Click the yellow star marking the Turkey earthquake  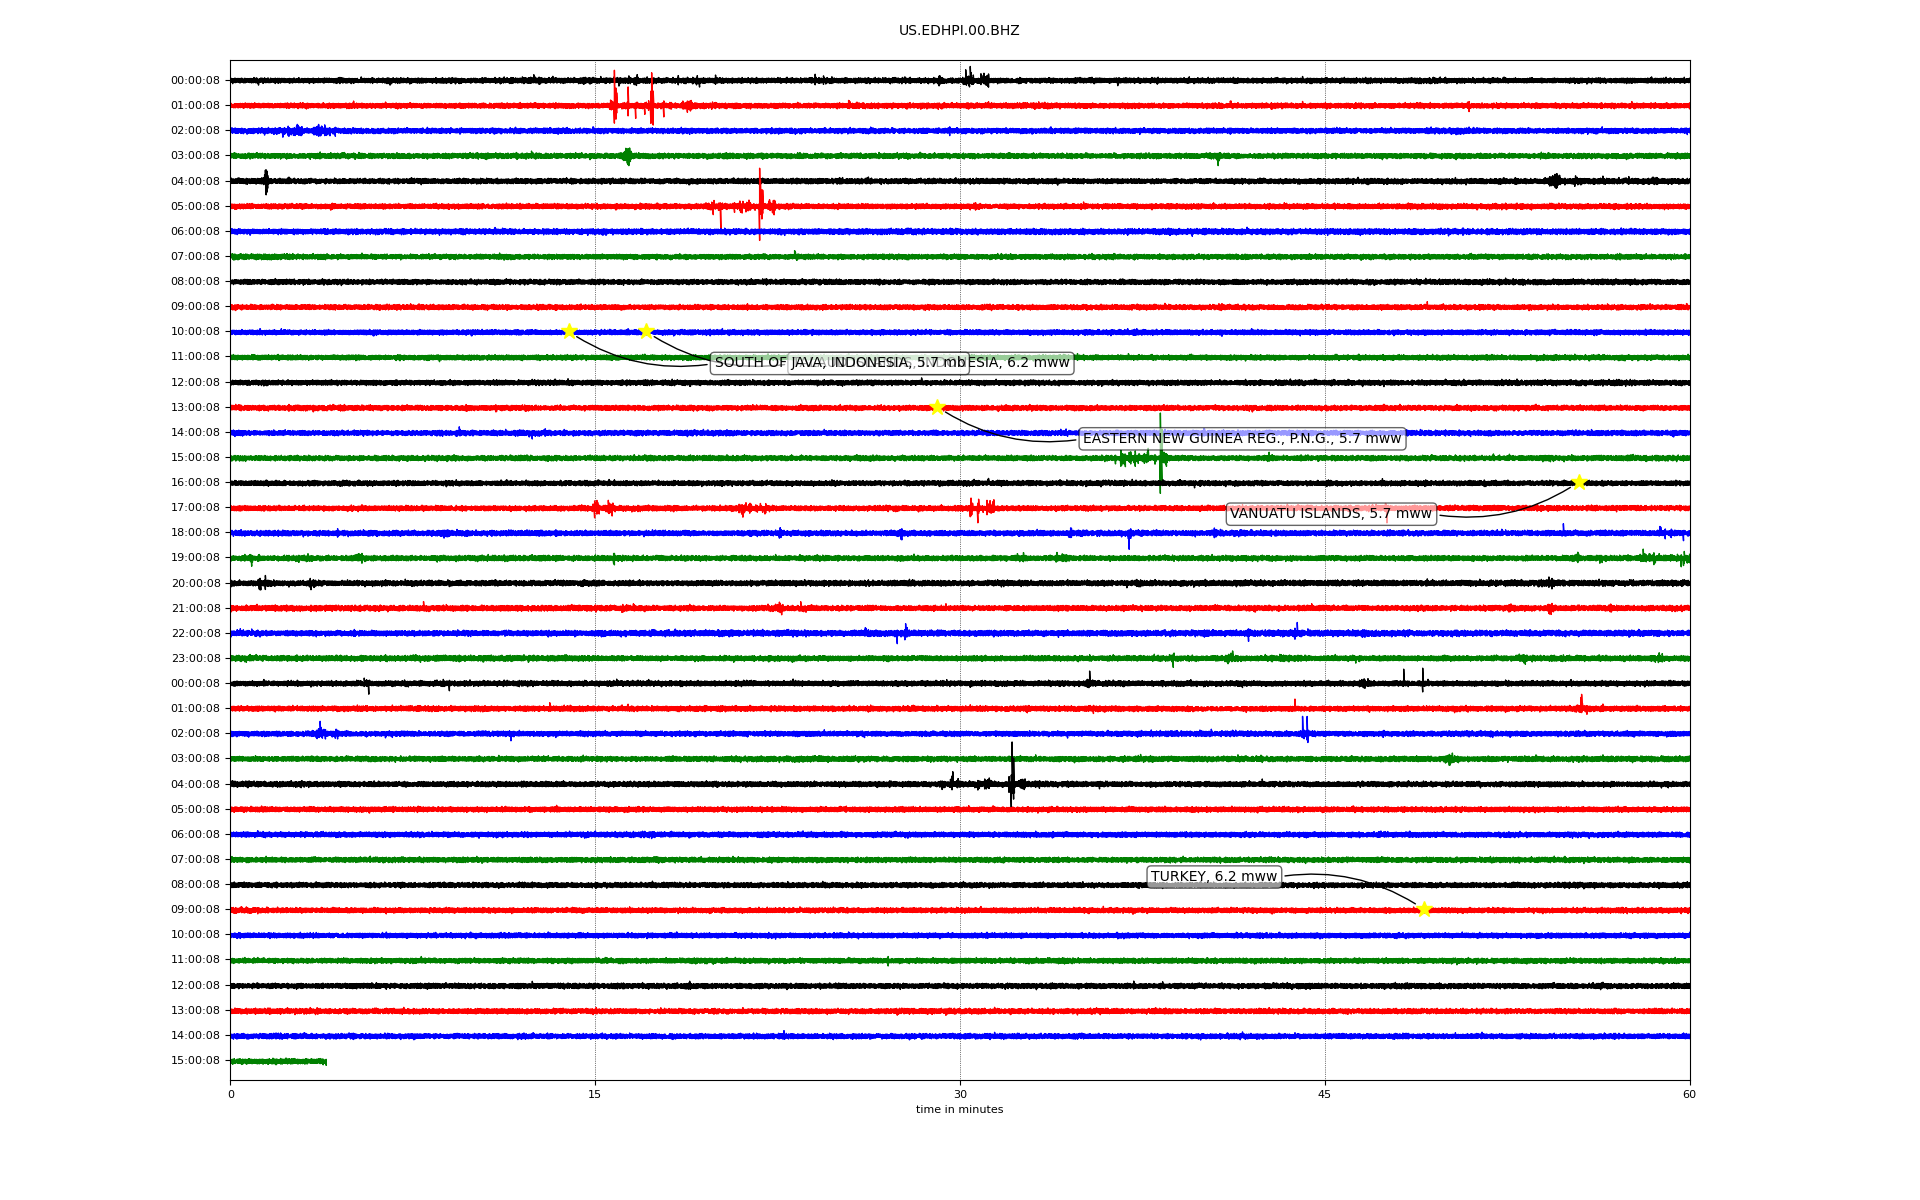pyautogui.click(x=1424, y=909)
